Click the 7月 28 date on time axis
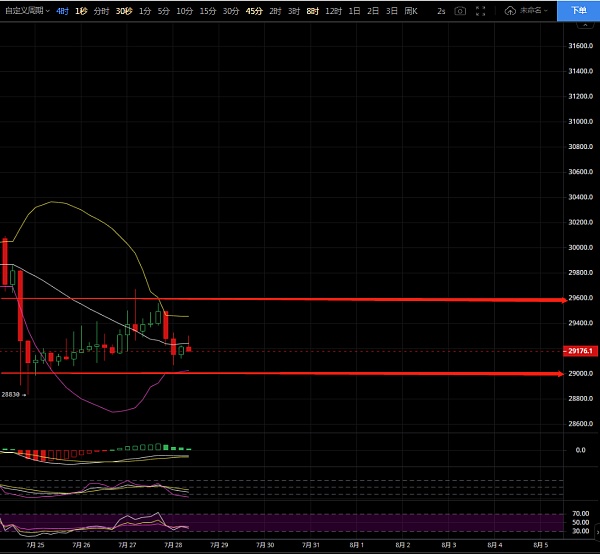Image resolution: width=600 pixels, height=554 pixels. tap(173, 545)
